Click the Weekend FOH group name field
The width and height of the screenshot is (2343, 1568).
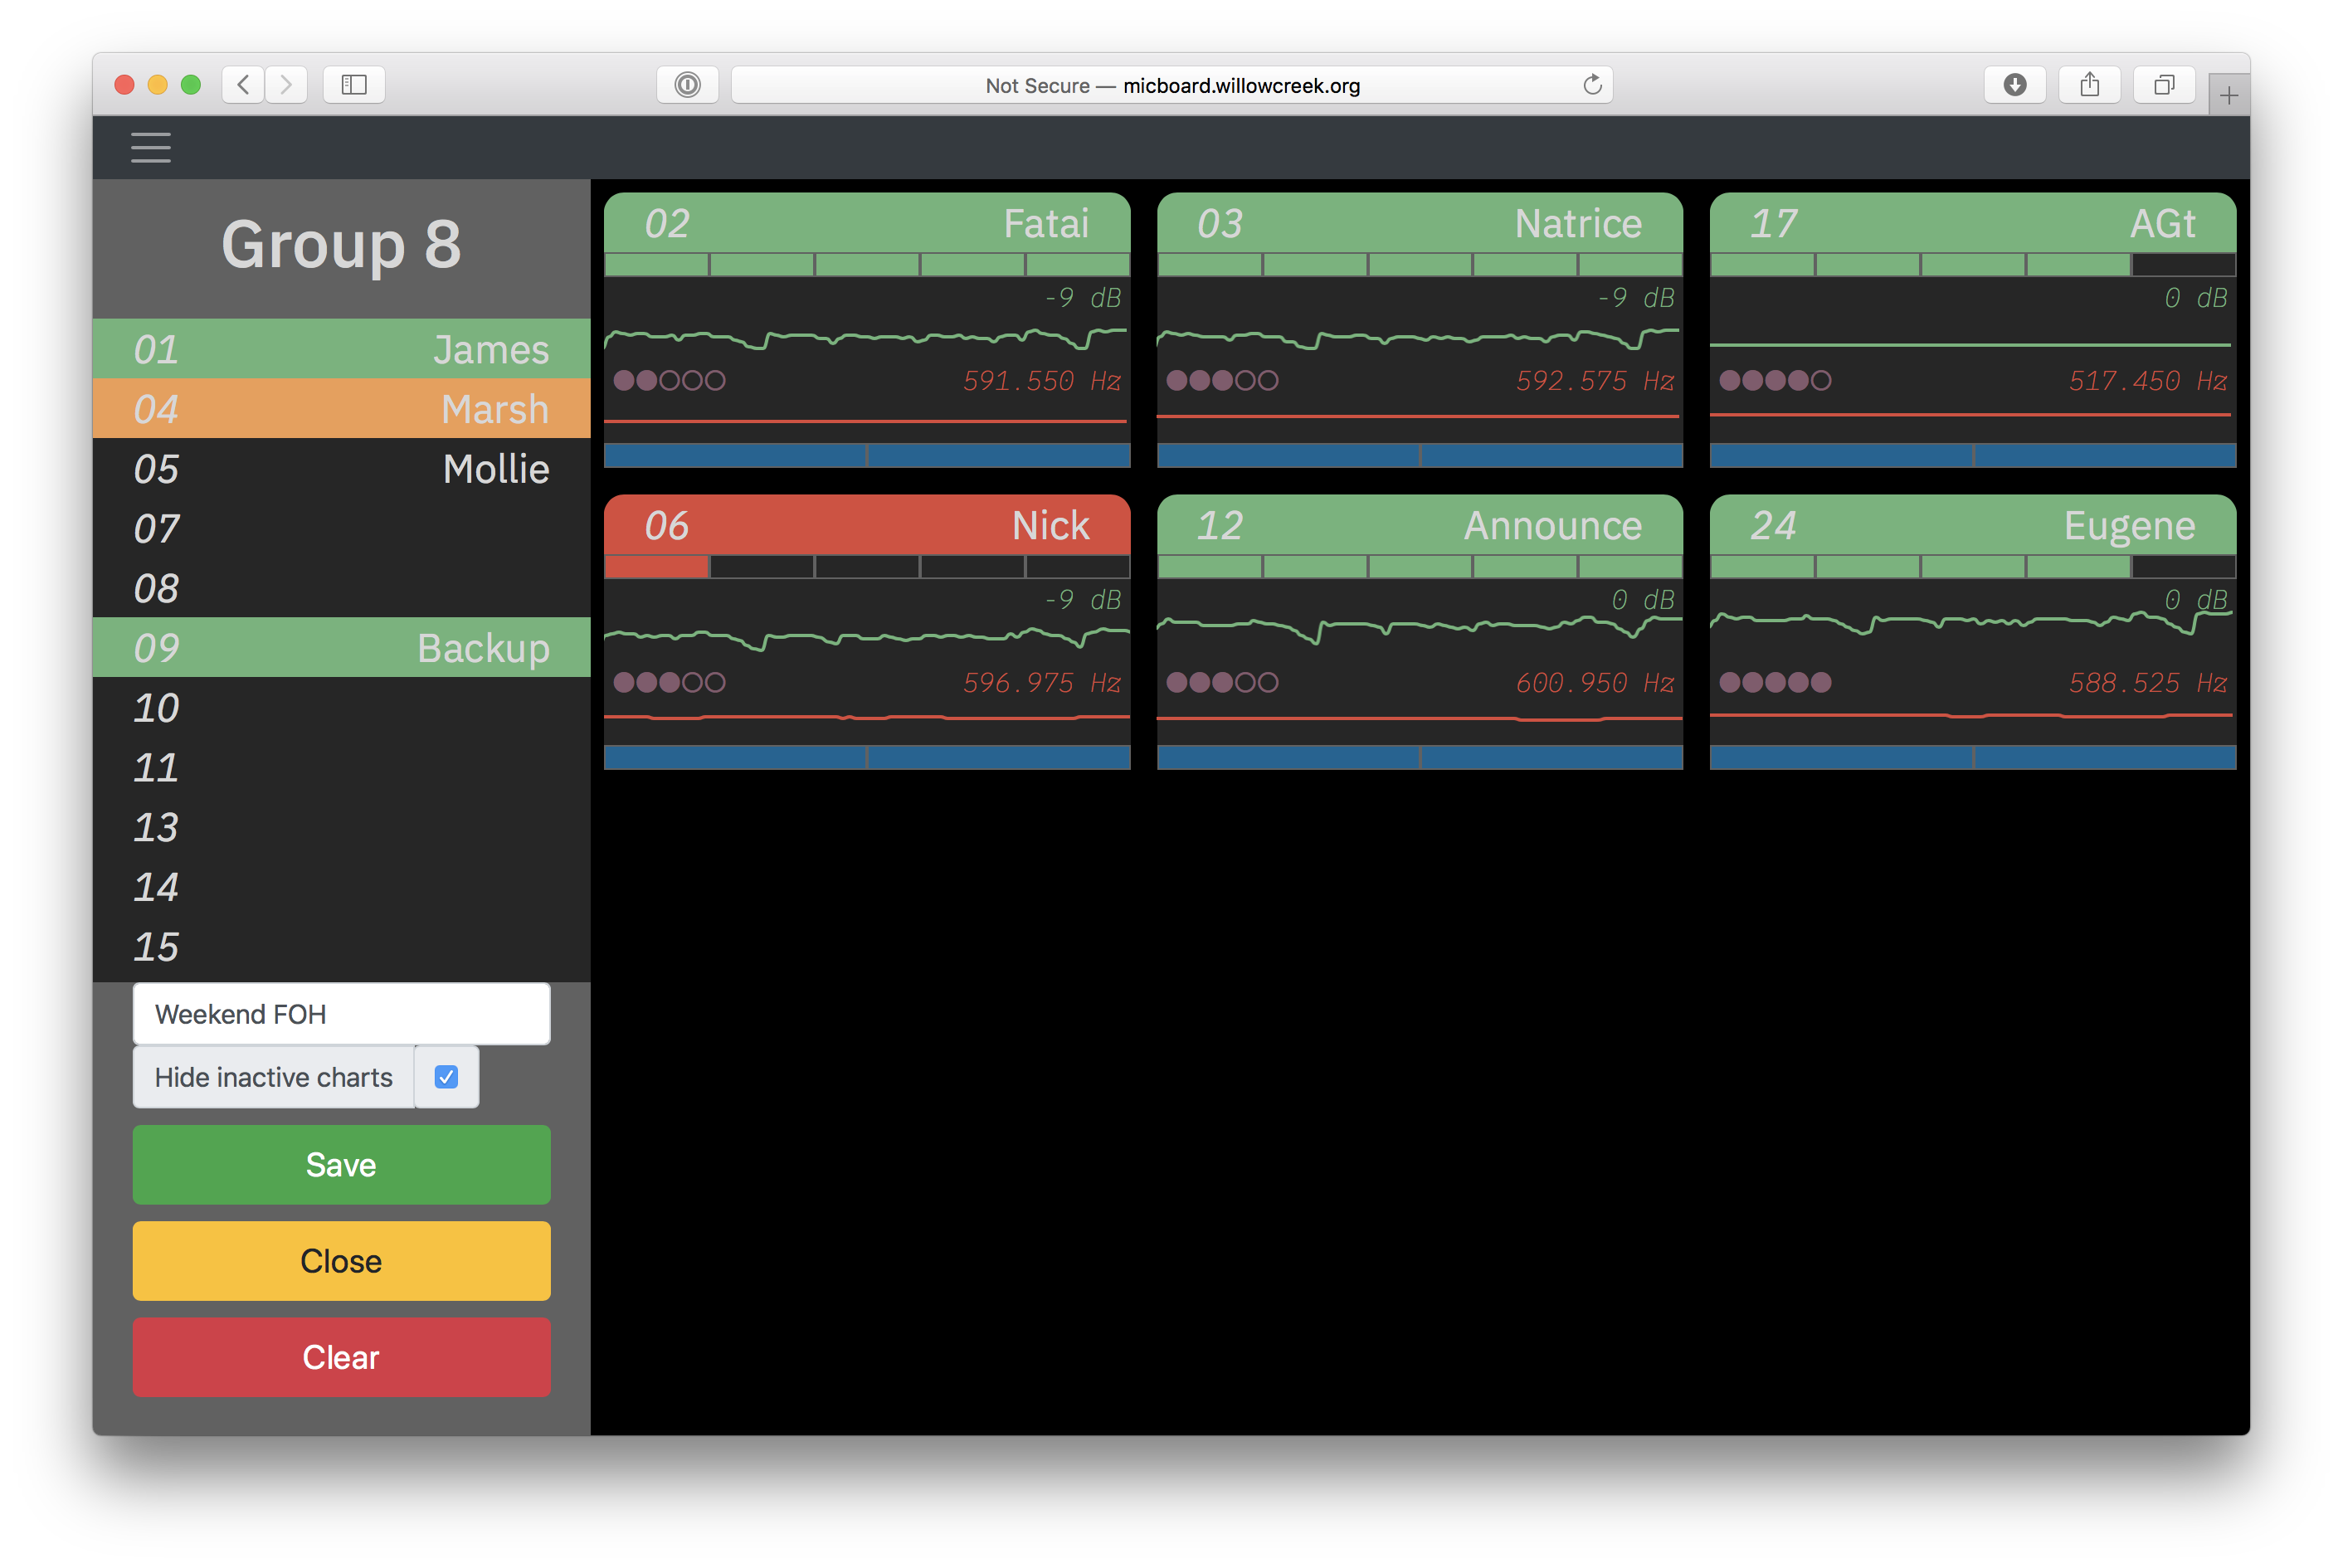coord(341,1014)
